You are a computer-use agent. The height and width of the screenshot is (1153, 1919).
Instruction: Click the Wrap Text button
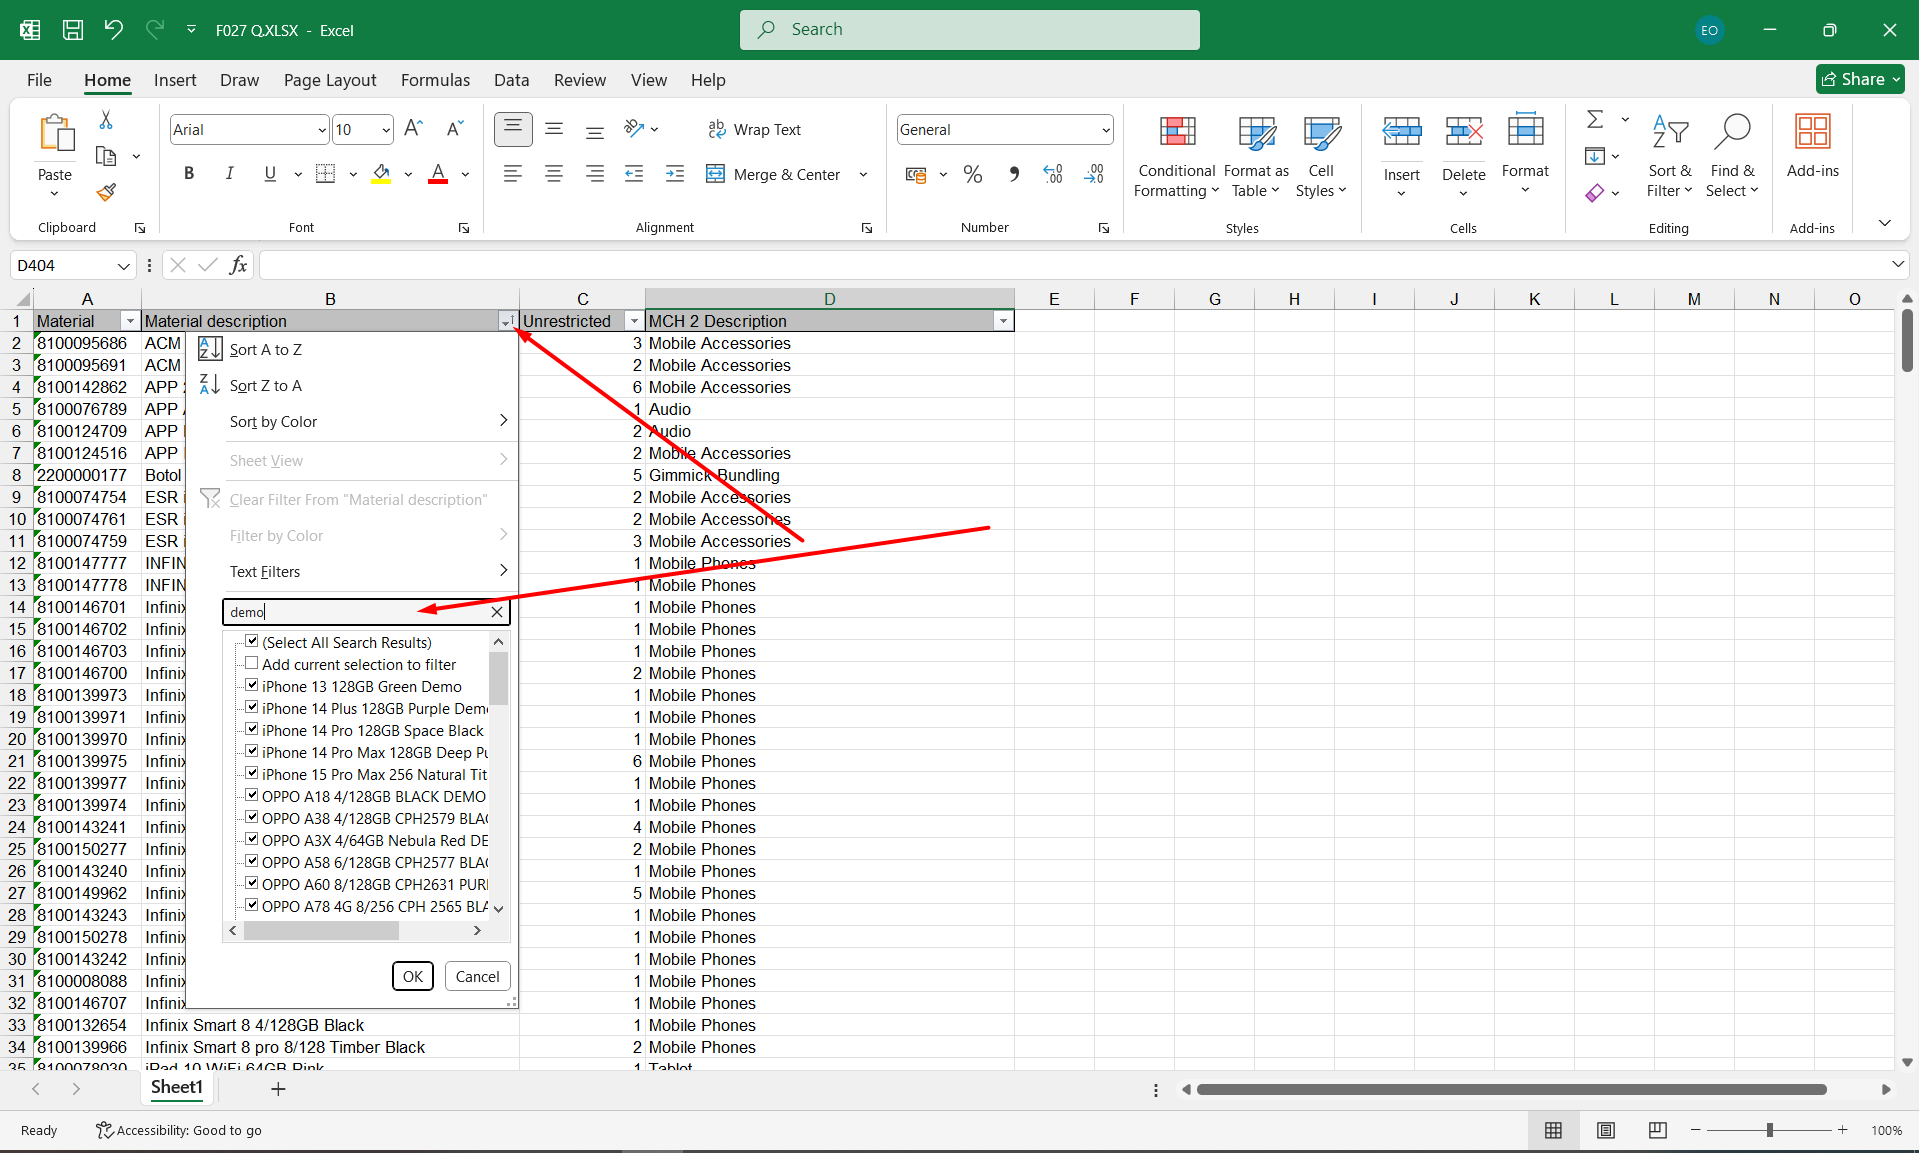pyautogui.click(x=754, y=130)
